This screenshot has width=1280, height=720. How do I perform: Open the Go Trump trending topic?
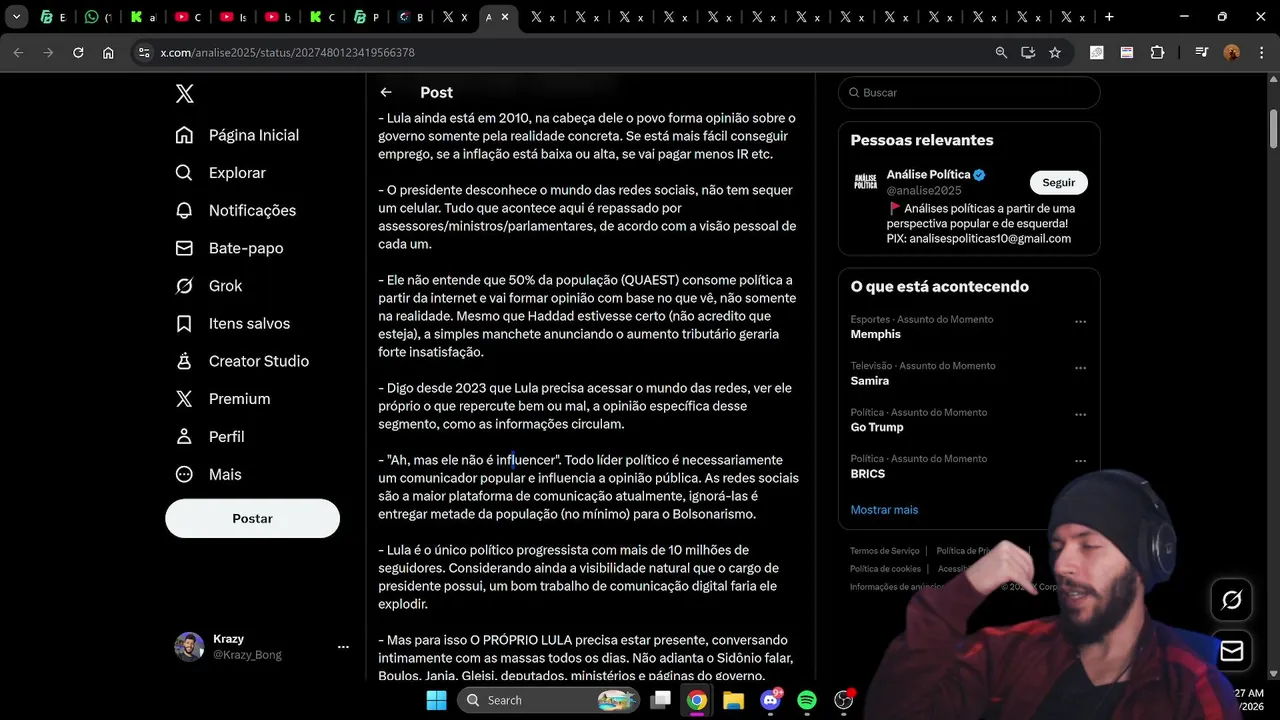tap(877, 427)
